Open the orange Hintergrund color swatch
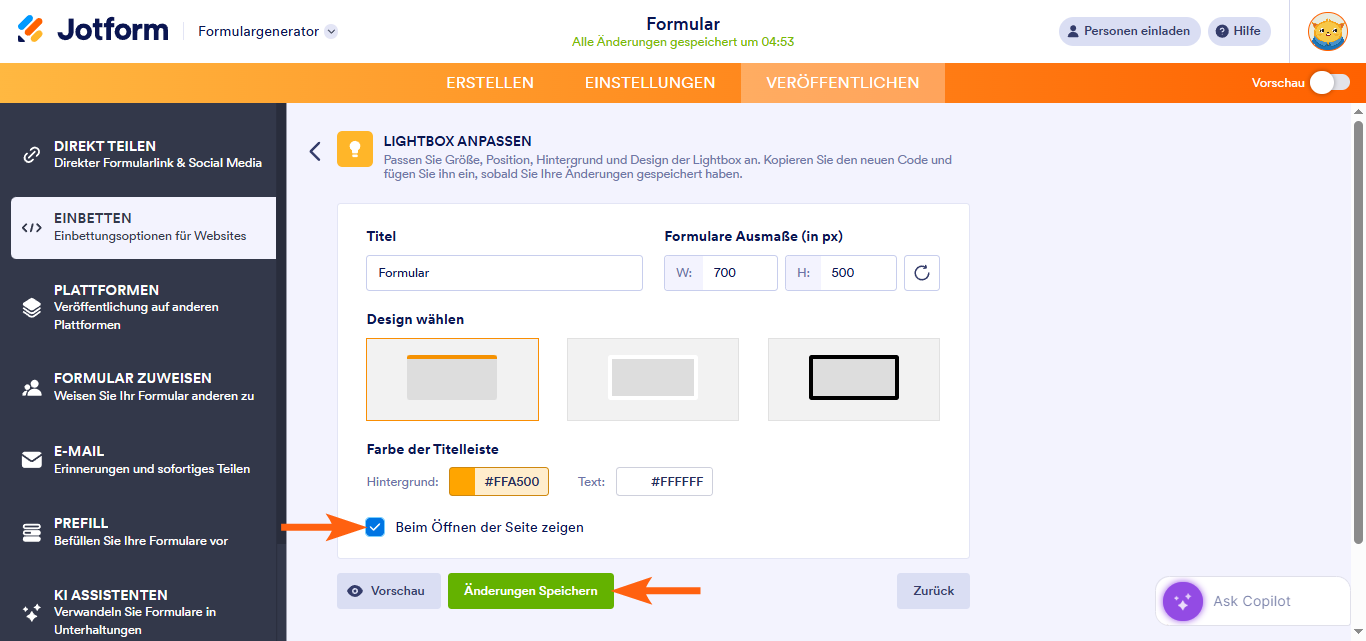This screenshot has width=1366, height=641. (x=464, y=481)
